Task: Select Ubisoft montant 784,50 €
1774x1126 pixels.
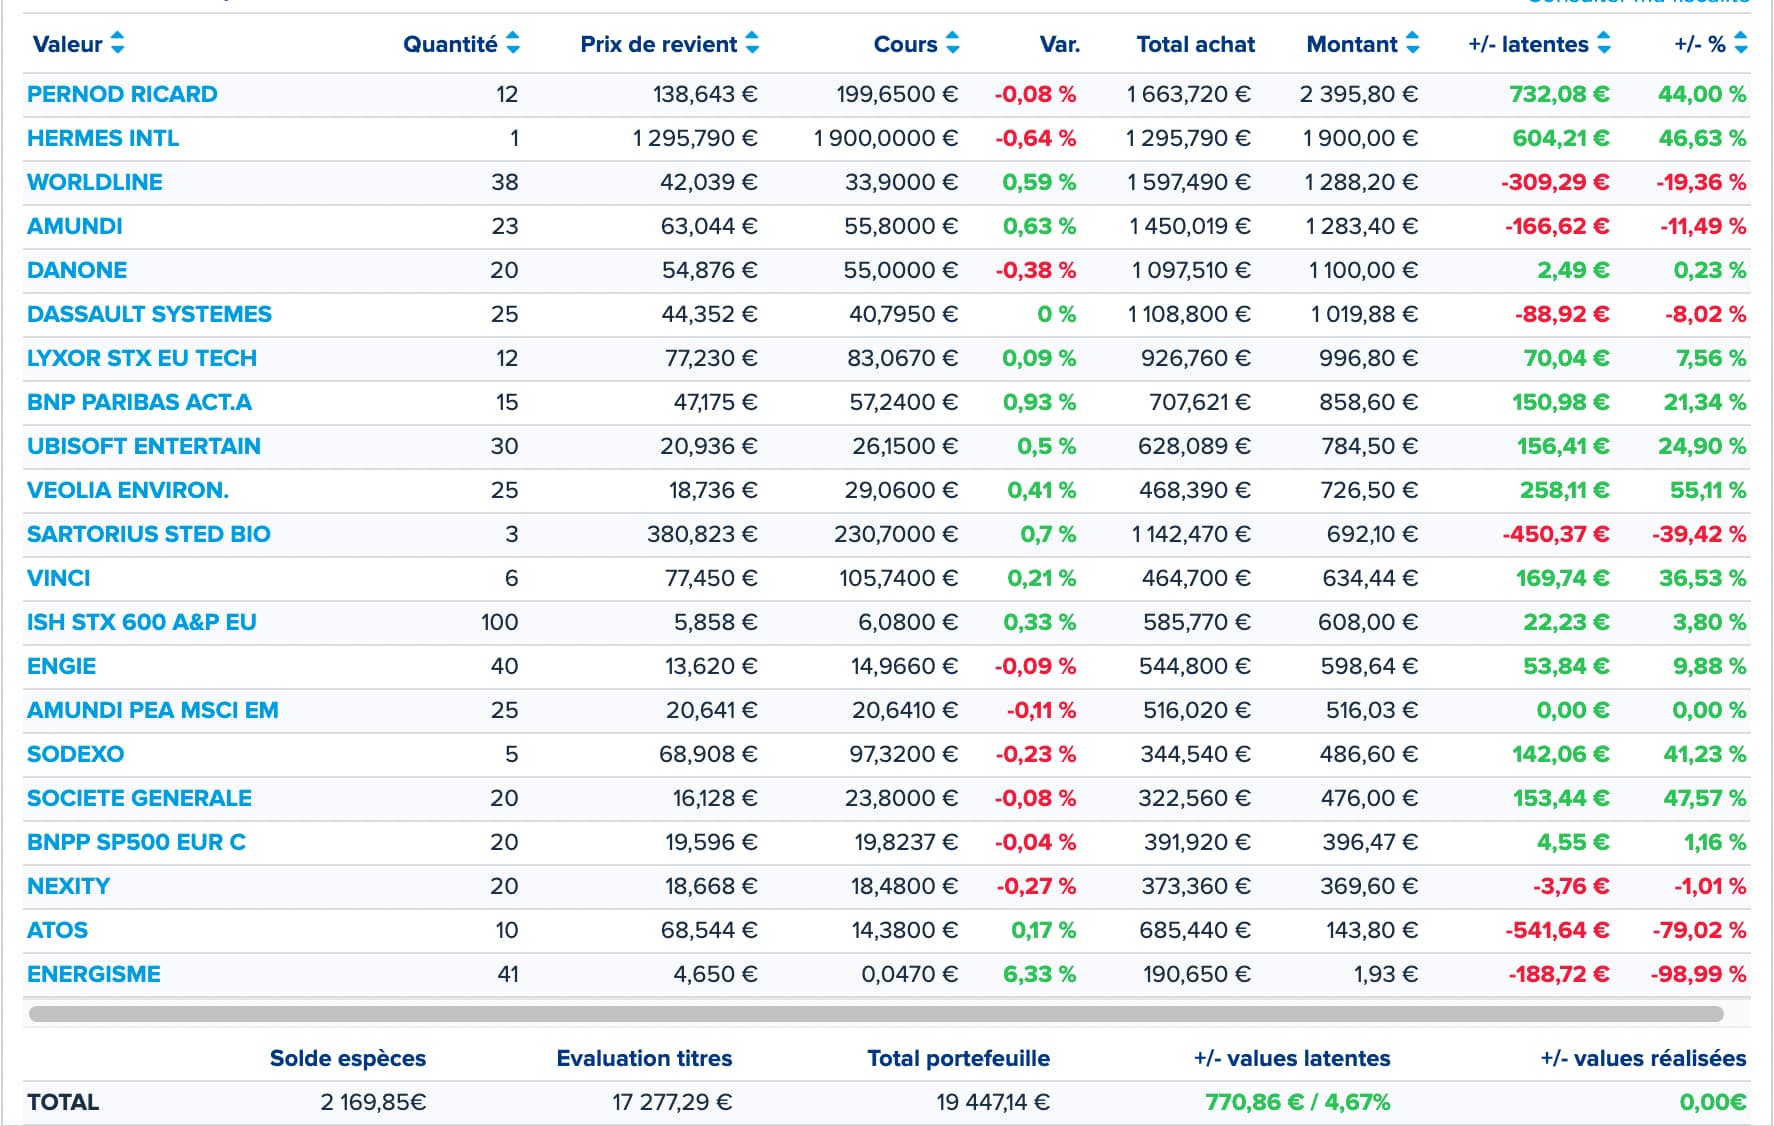Action: pos(1370,446)
